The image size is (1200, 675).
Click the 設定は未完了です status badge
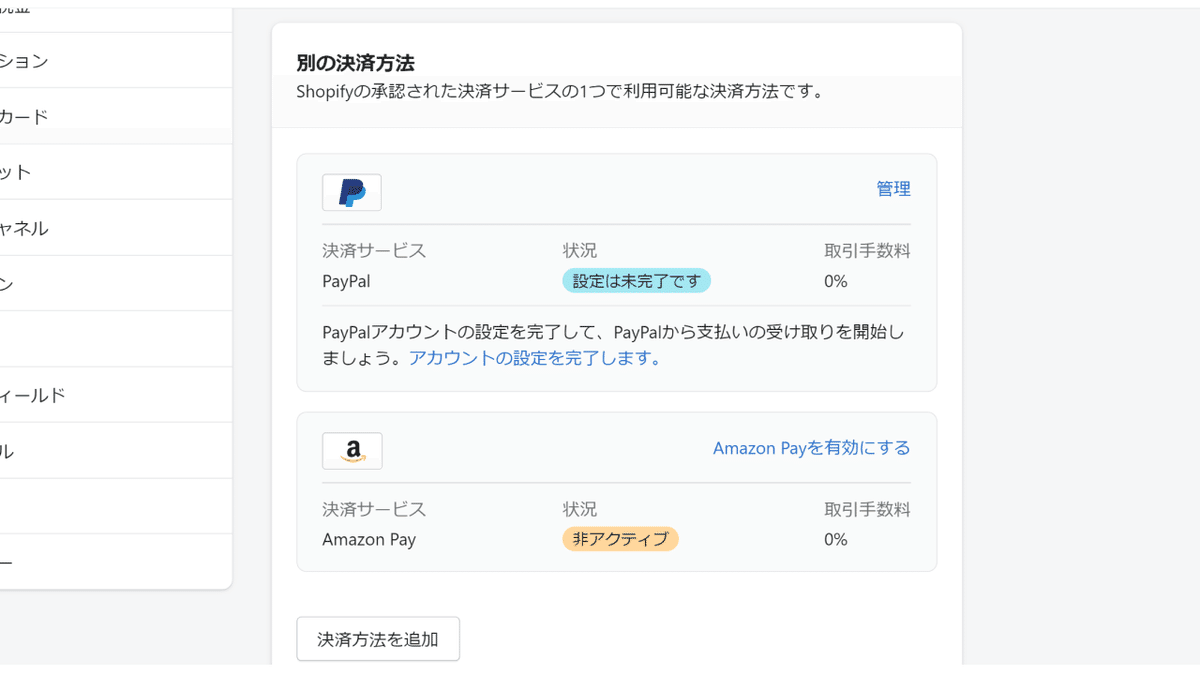(636, 281)
